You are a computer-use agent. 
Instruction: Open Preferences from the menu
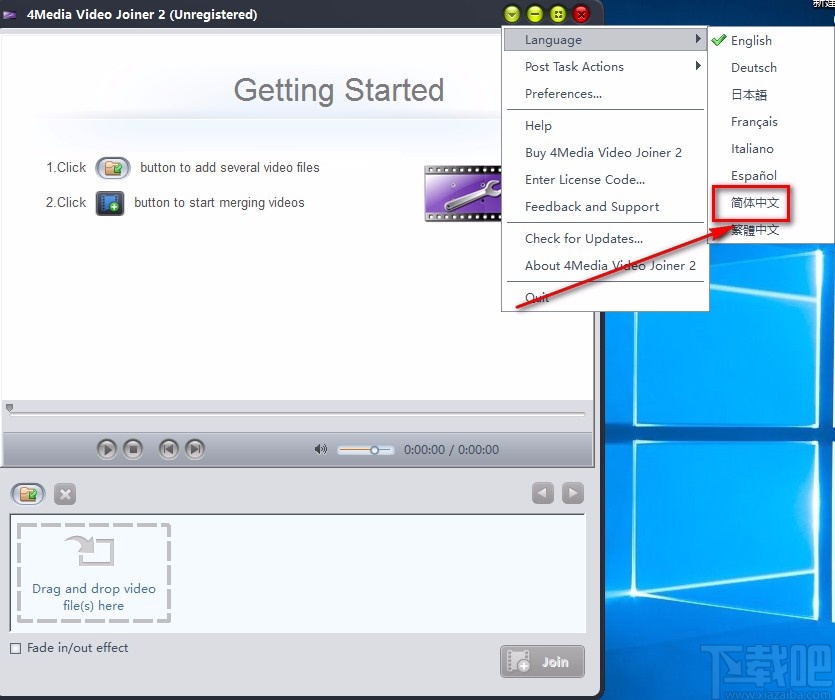605,94
